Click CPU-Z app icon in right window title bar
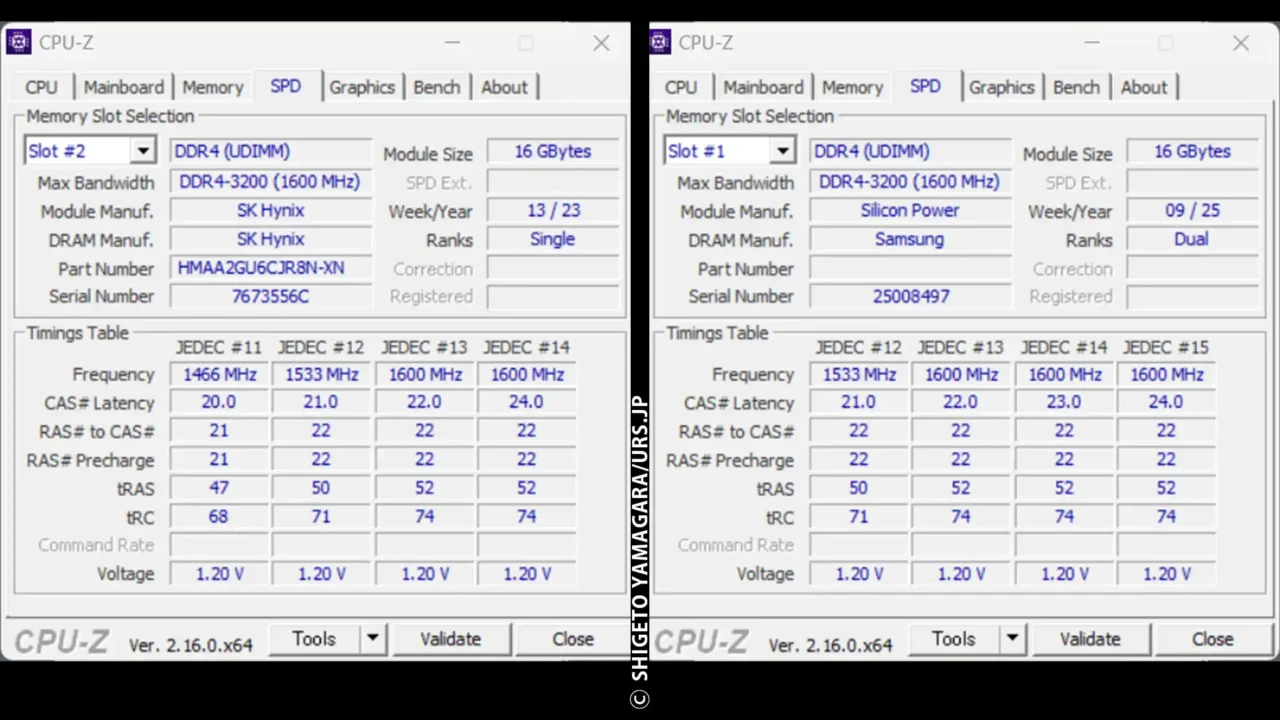 (659, 42)
